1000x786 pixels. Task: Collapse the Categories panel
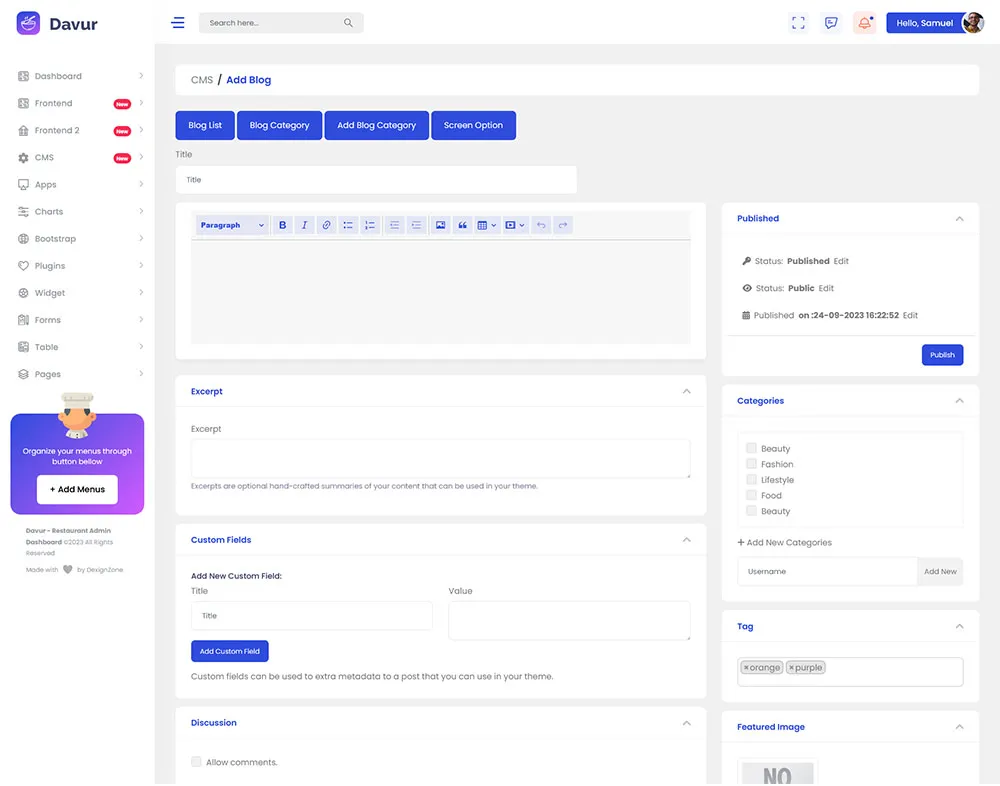[959, 401]
